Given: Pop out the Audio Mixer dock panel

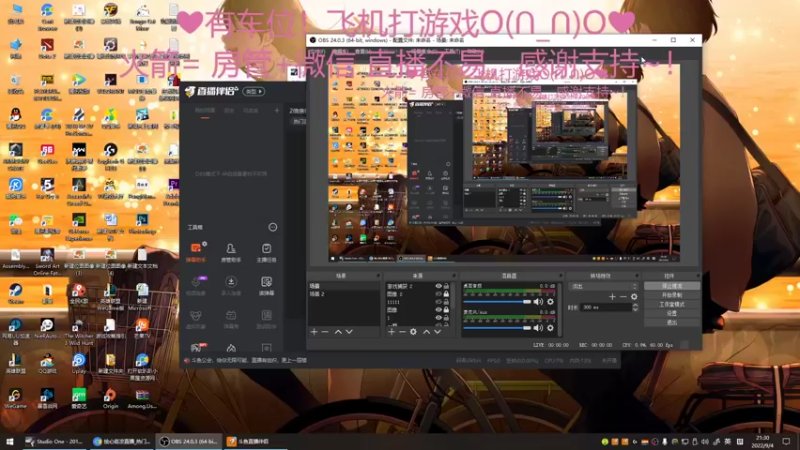Looking at the screenshot, I should click(x=560, y=276).
